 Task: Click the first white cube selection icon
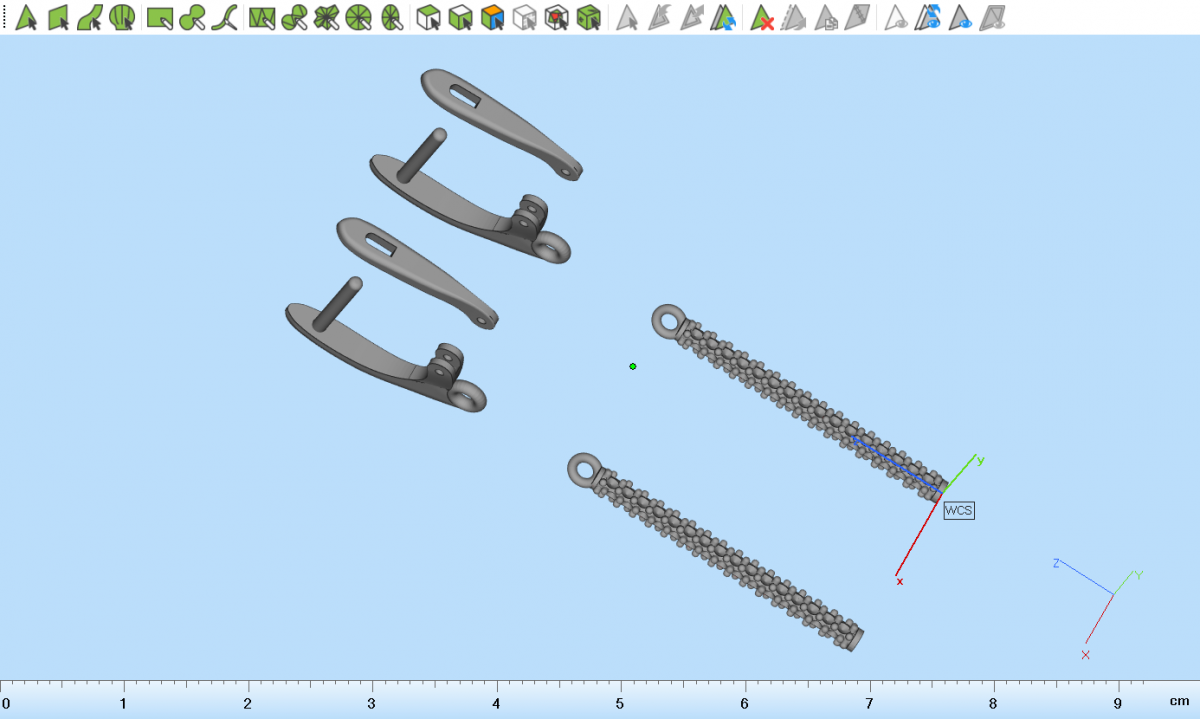tap(429, 17)
